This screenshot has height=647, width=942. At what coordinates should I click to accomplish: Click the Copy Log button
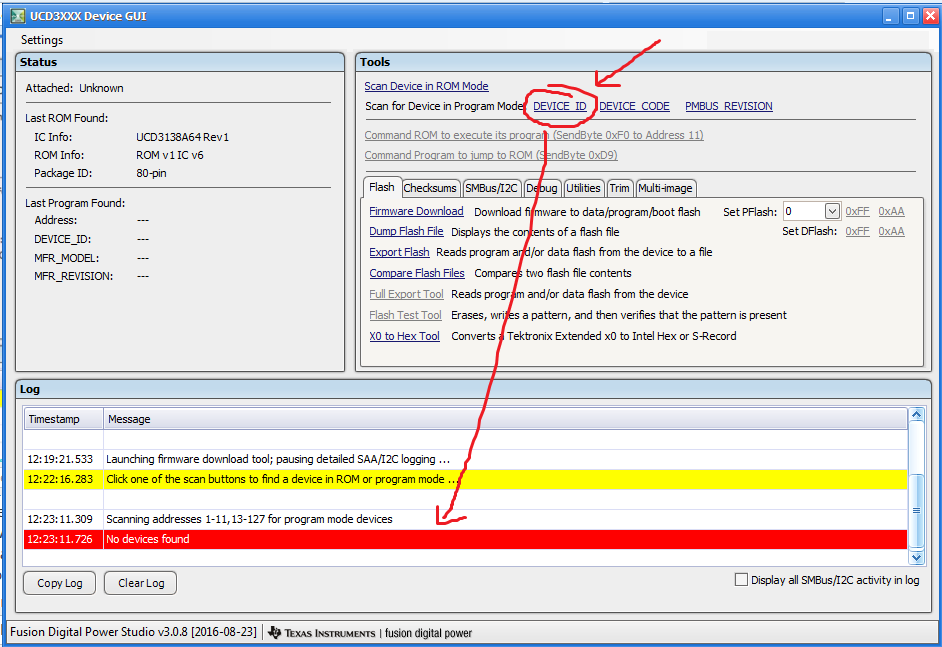59,583
